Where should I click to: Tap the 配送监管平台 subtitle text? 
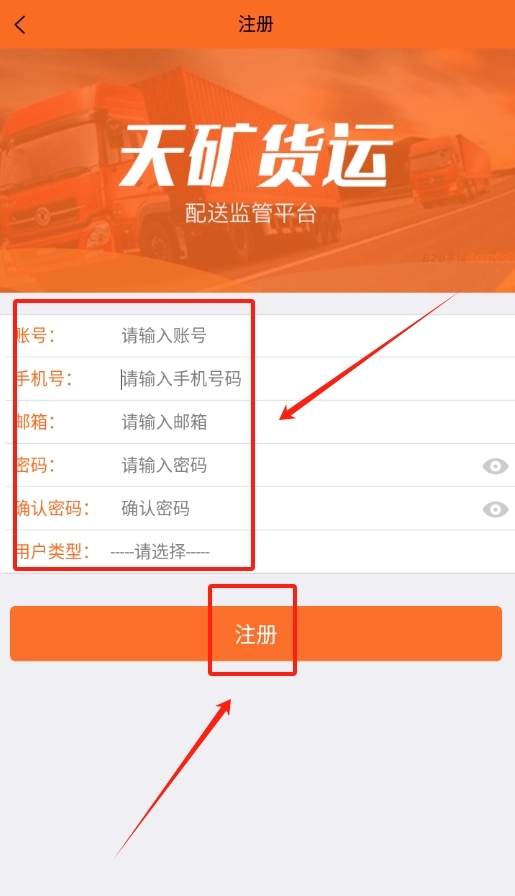251,213
